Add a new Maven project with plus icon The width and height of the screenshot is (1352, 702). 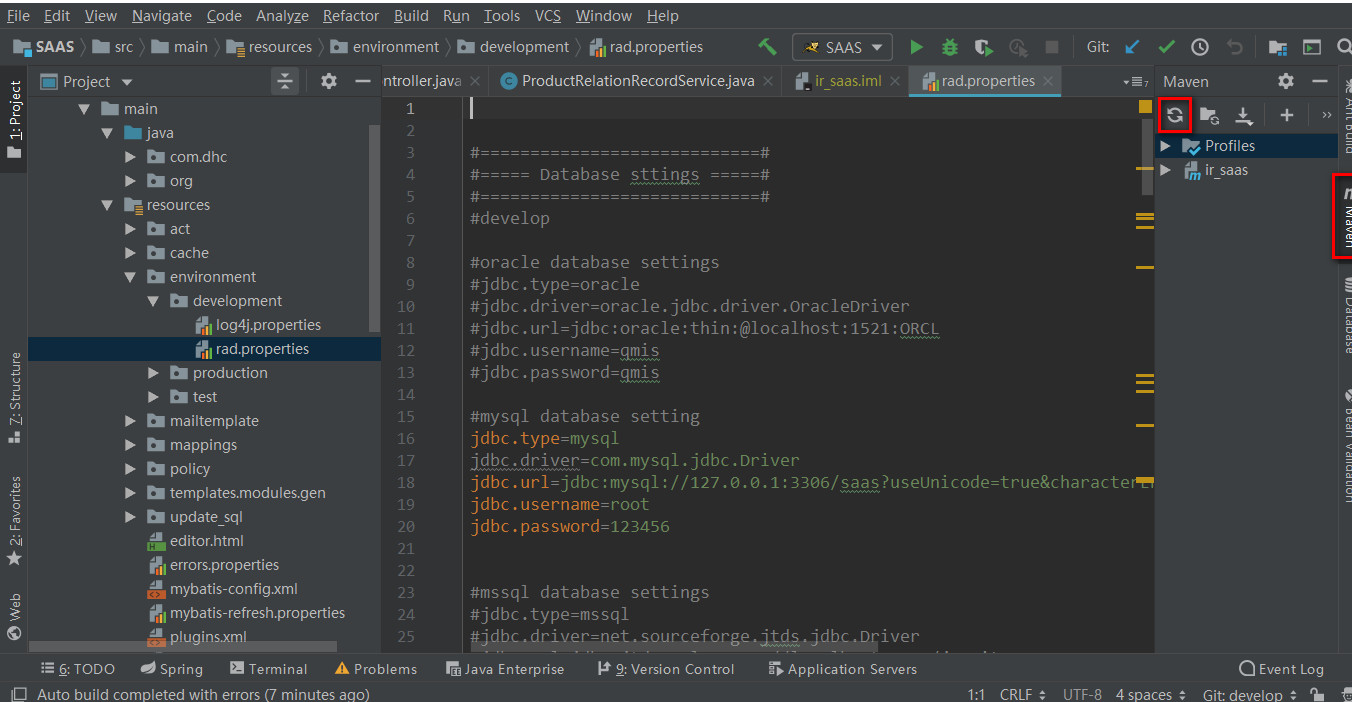1287,115
